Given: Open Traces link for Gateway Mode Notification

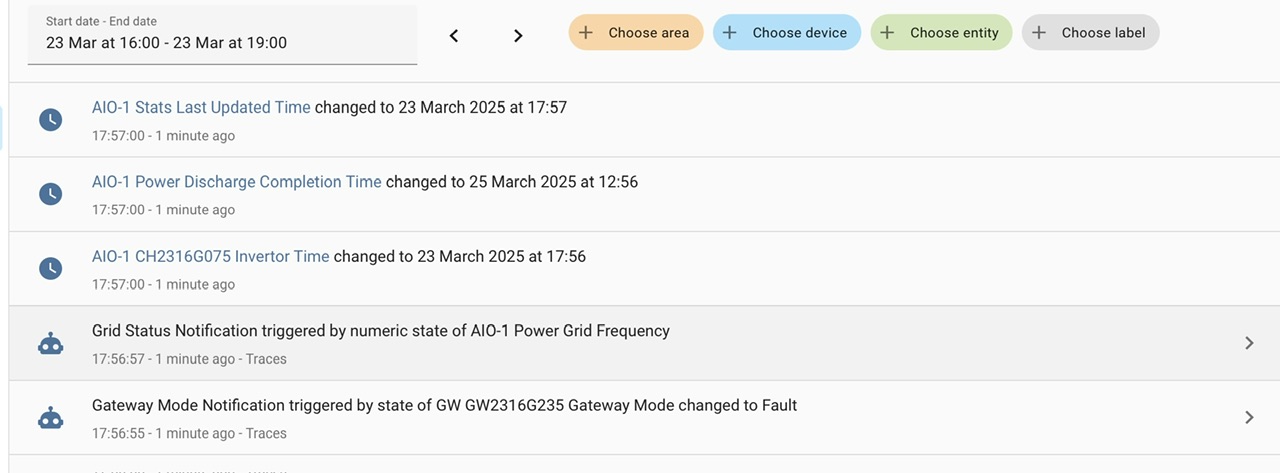Looking at the screenshot, I should [x=266, y=433].
